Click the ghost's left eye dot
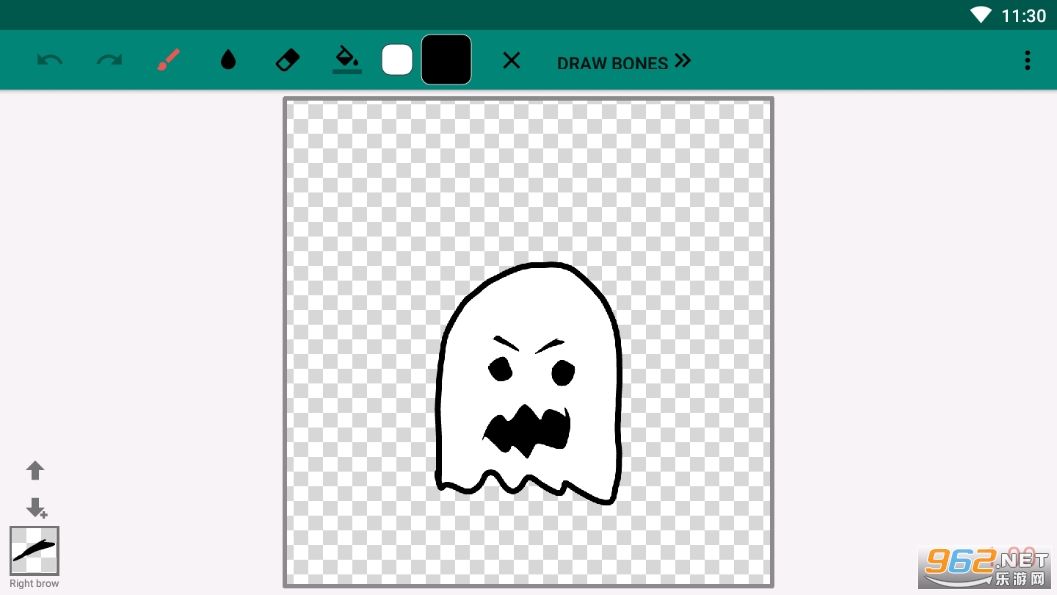The image size is (1057, 595). click(x=500, y=370)
